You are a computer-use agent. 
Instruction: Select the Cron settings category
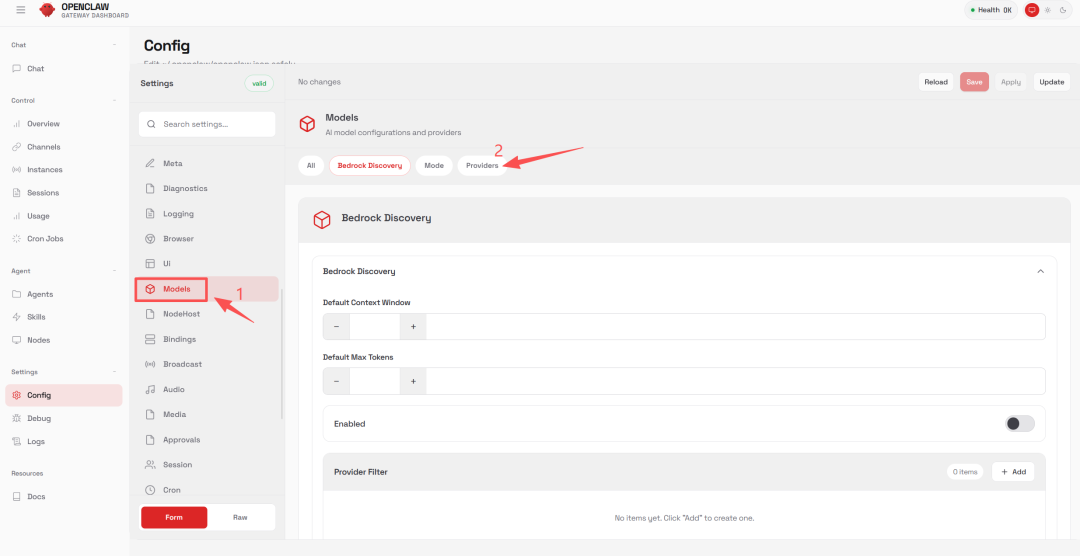click(207, 490)
